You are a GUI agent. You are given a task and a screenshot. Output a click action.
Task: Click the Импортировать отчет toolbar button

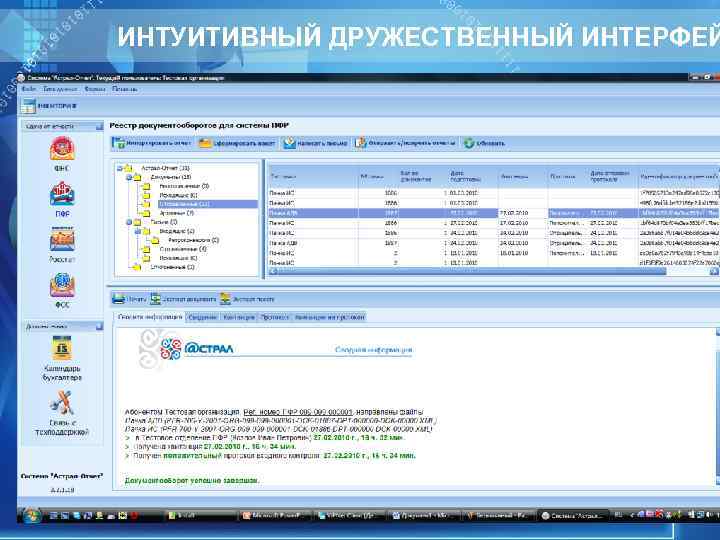pos(152,143)
